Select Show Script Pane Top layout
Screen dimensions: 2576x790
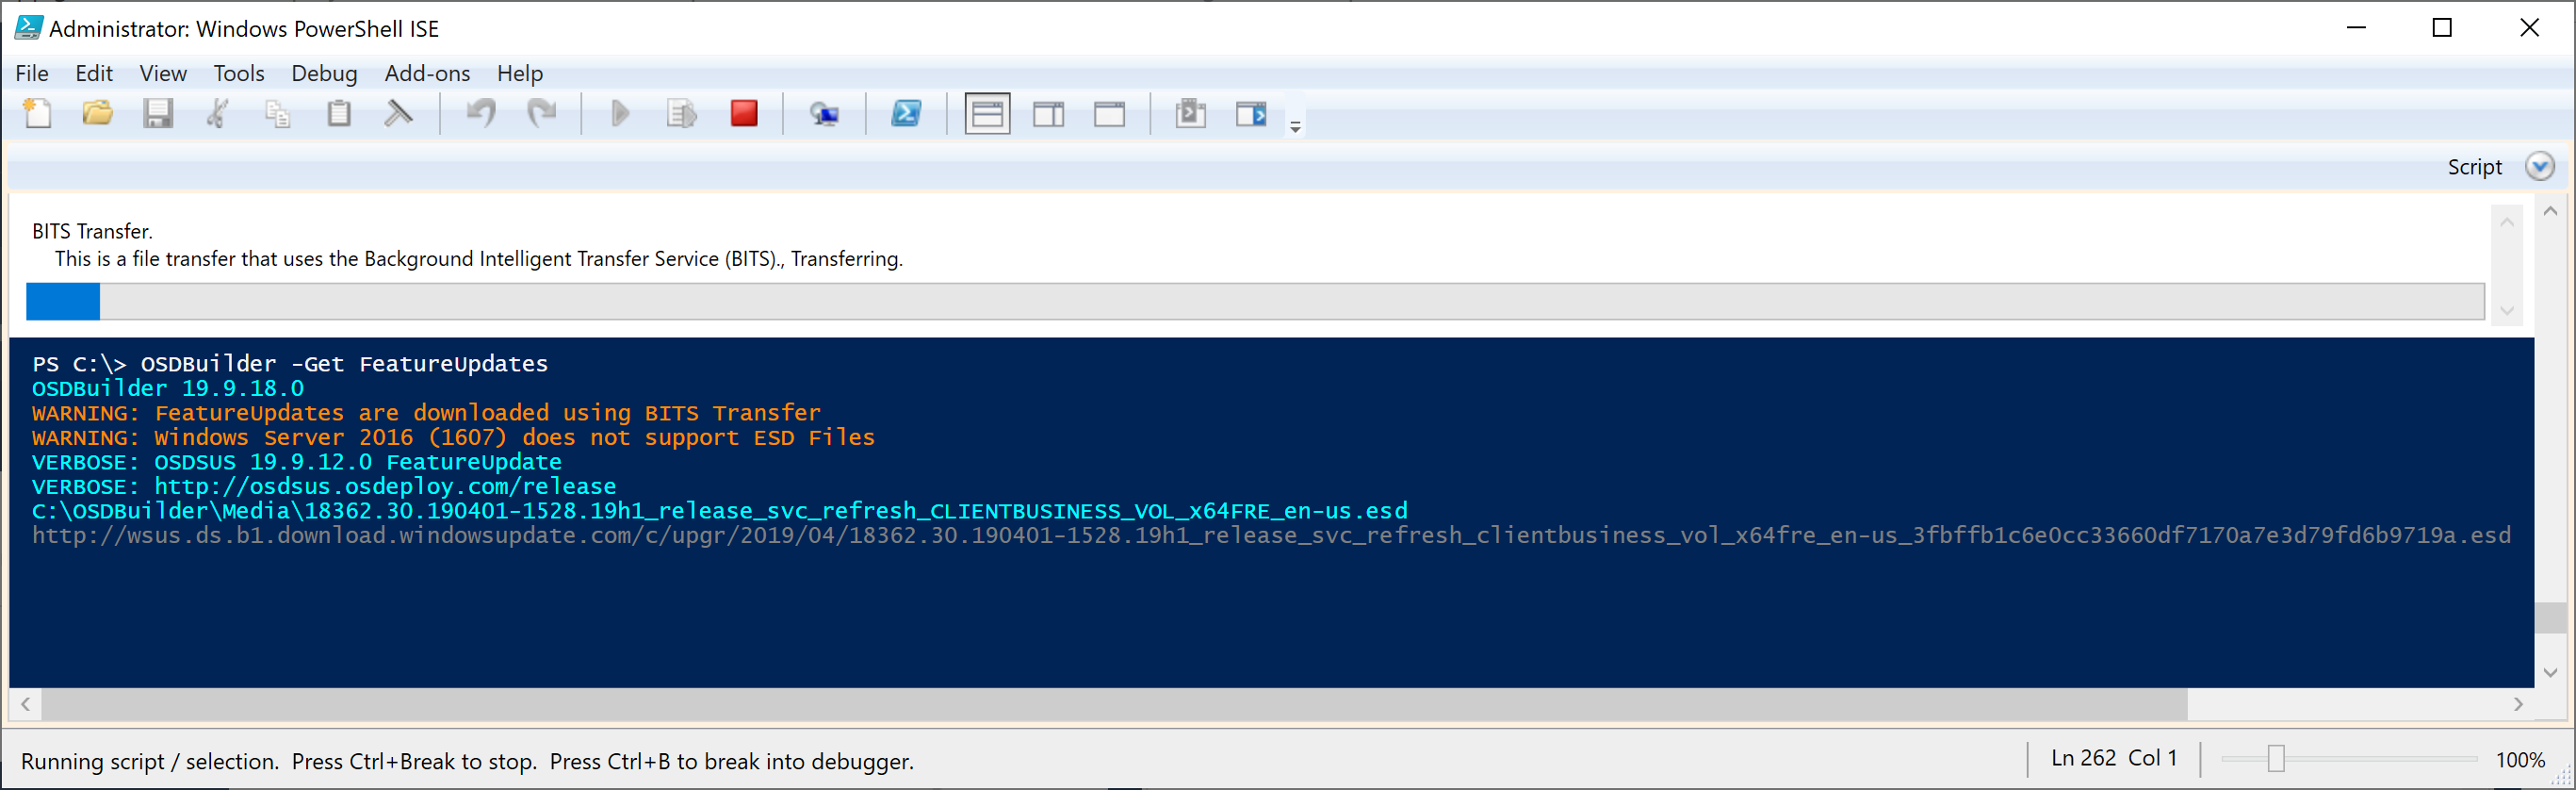(x=987, y=114)
